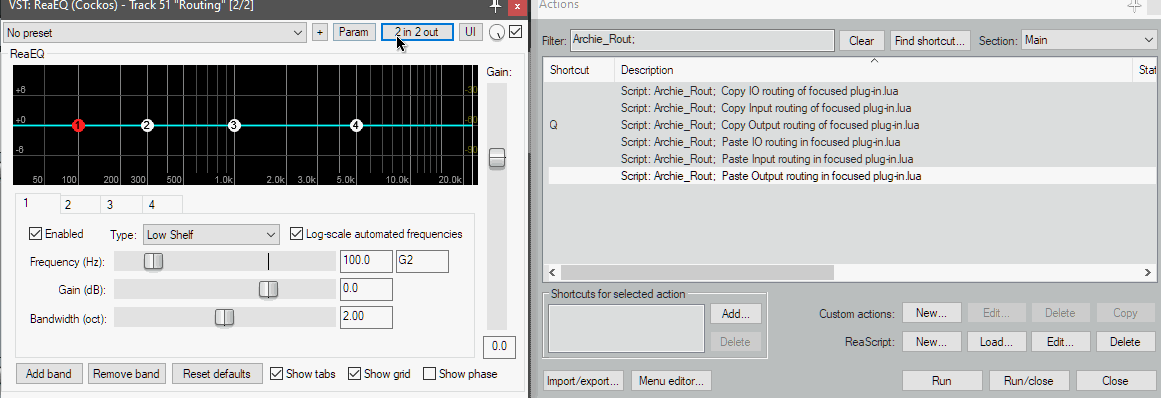Click the Gain (dB) slider handle
The width and height of the screenshot is (1161, 398).
coord(268,289)
